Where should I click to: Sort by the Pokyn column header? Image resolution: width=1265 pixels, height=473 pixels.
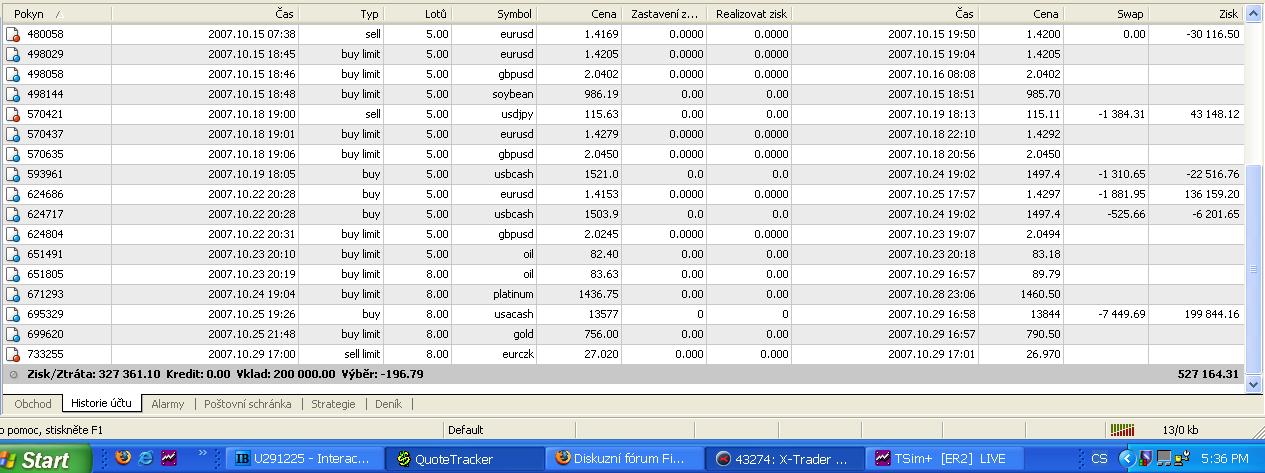tap(56, 14)
